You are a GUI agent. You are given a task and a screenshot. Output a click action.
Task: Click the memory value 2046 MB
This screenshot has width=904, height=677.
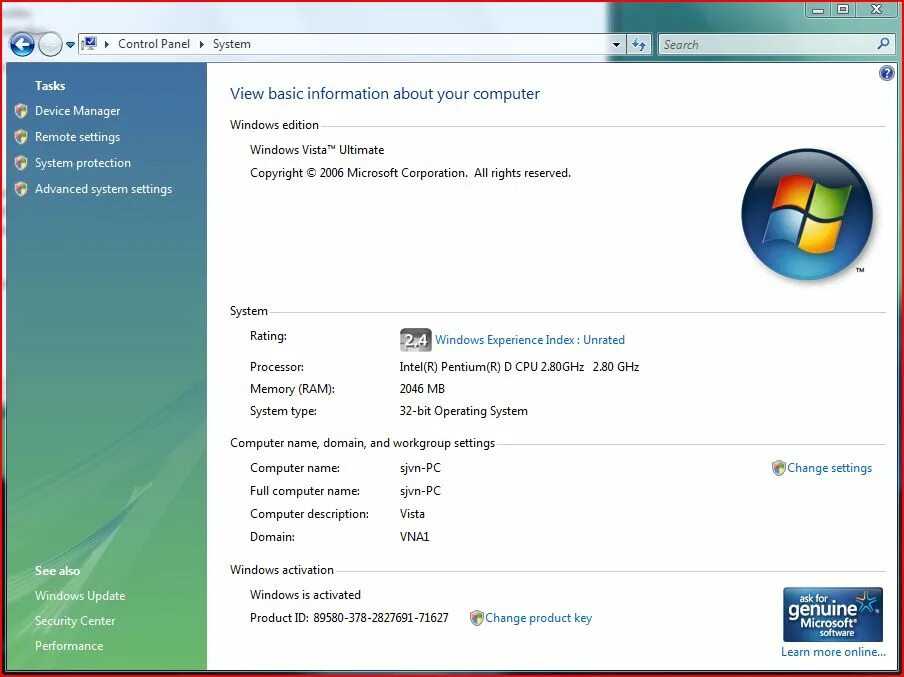422,389
